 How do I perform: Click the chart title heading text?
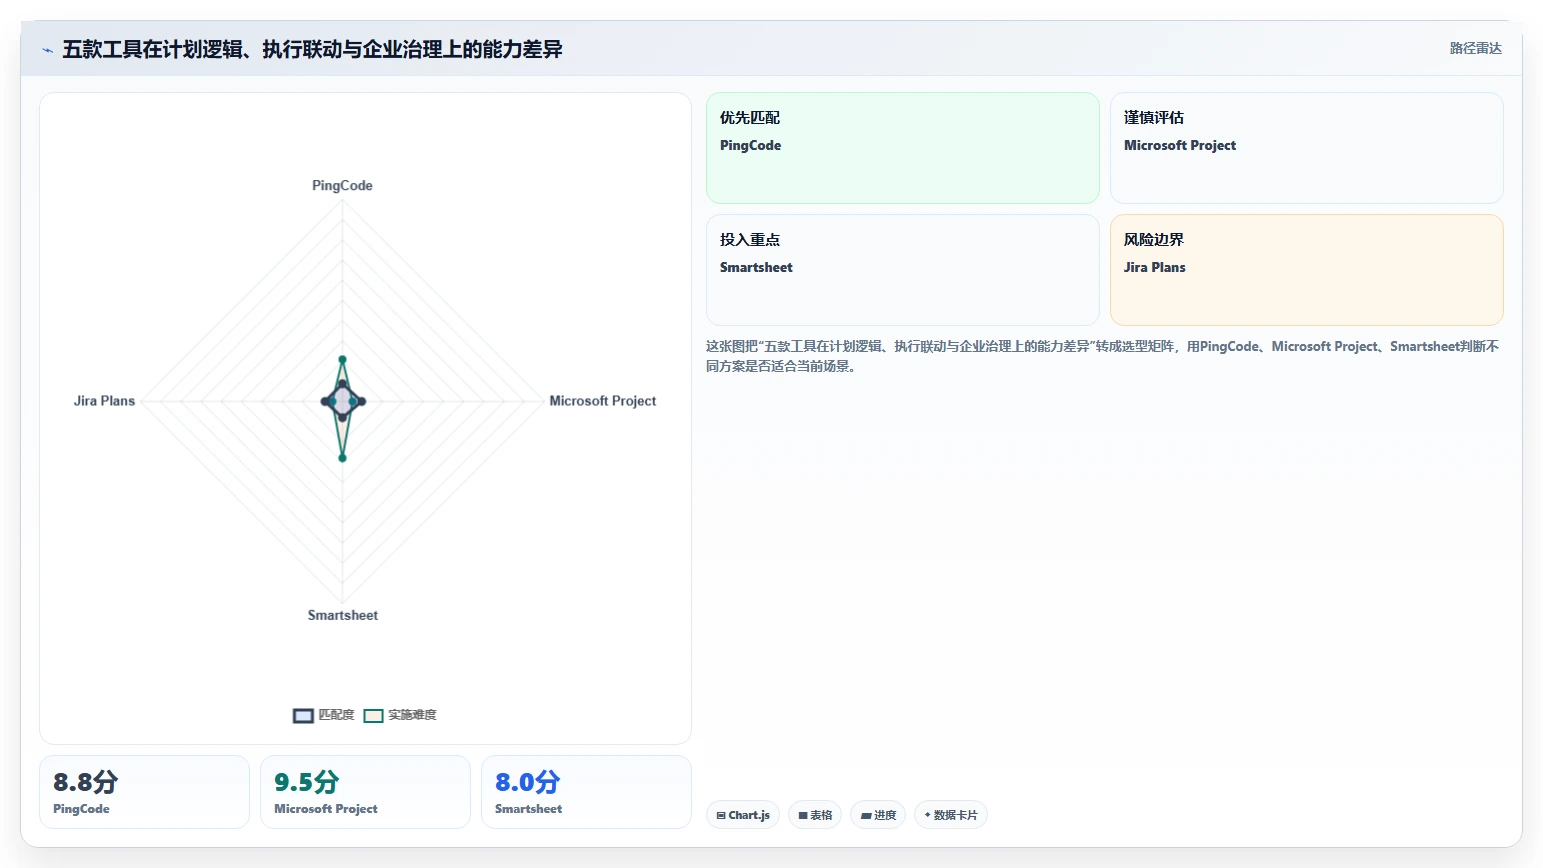312,49
